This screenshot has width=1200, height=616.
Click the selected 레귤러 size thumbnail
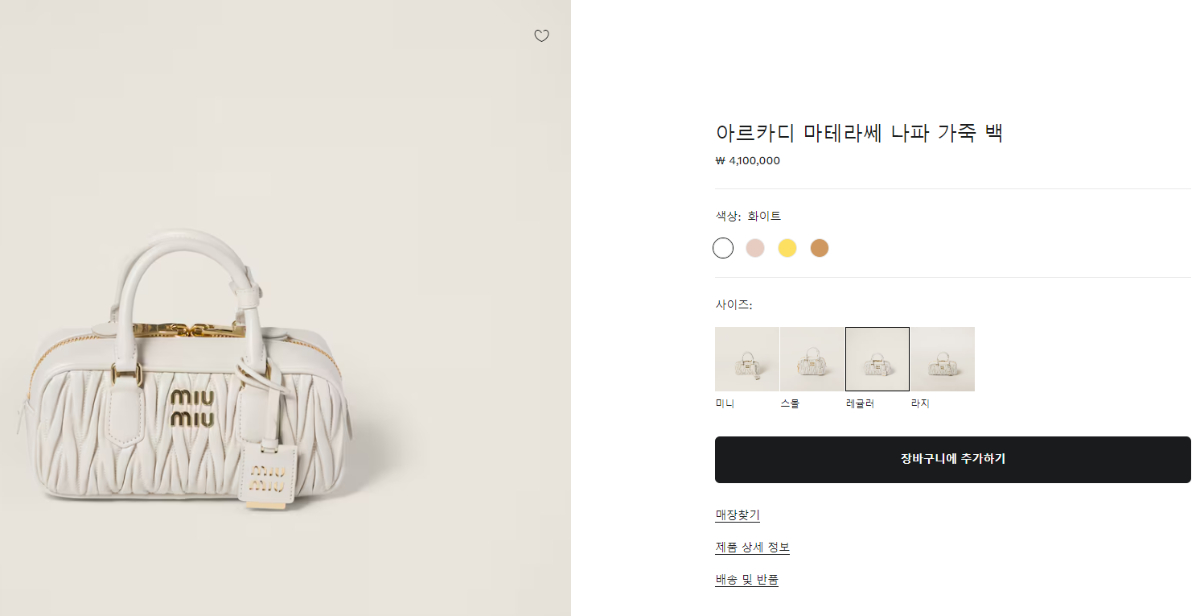pyautogui.click(x=877, y=359)
